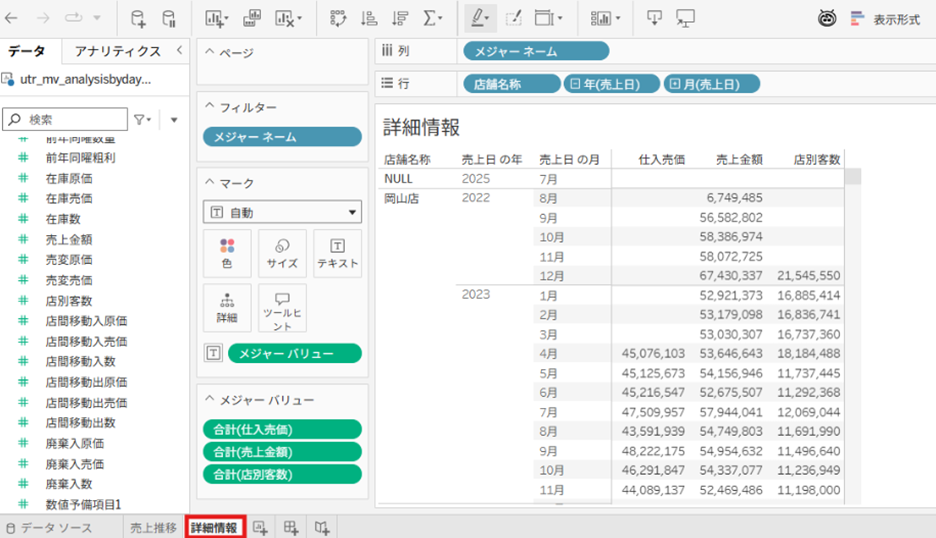
Task: Collapse the side pane with the chevron
Action: point(179,51)
